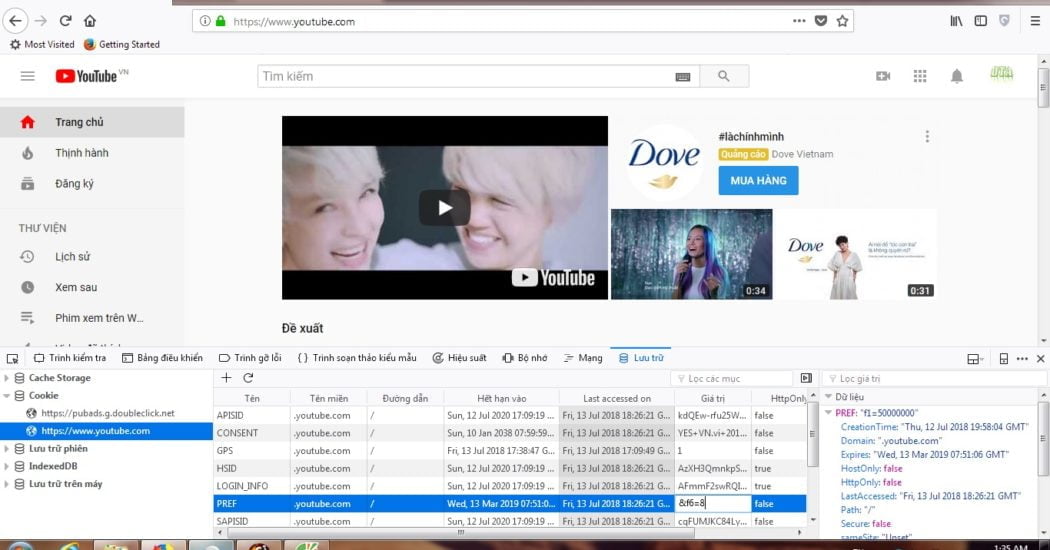Open Trình soạn thảo kiểu mẫu tab
The image size is (1050, 550).
coord(357,358)
